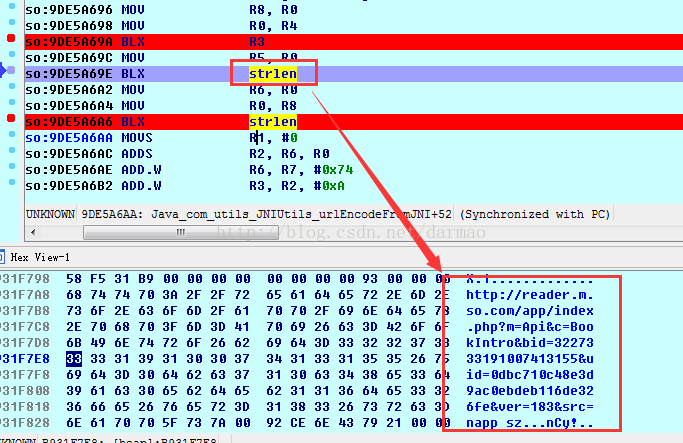Select address so:9DE5A696 in disassembly
Viewport: 683px width, 443px height.
[69, 10]
